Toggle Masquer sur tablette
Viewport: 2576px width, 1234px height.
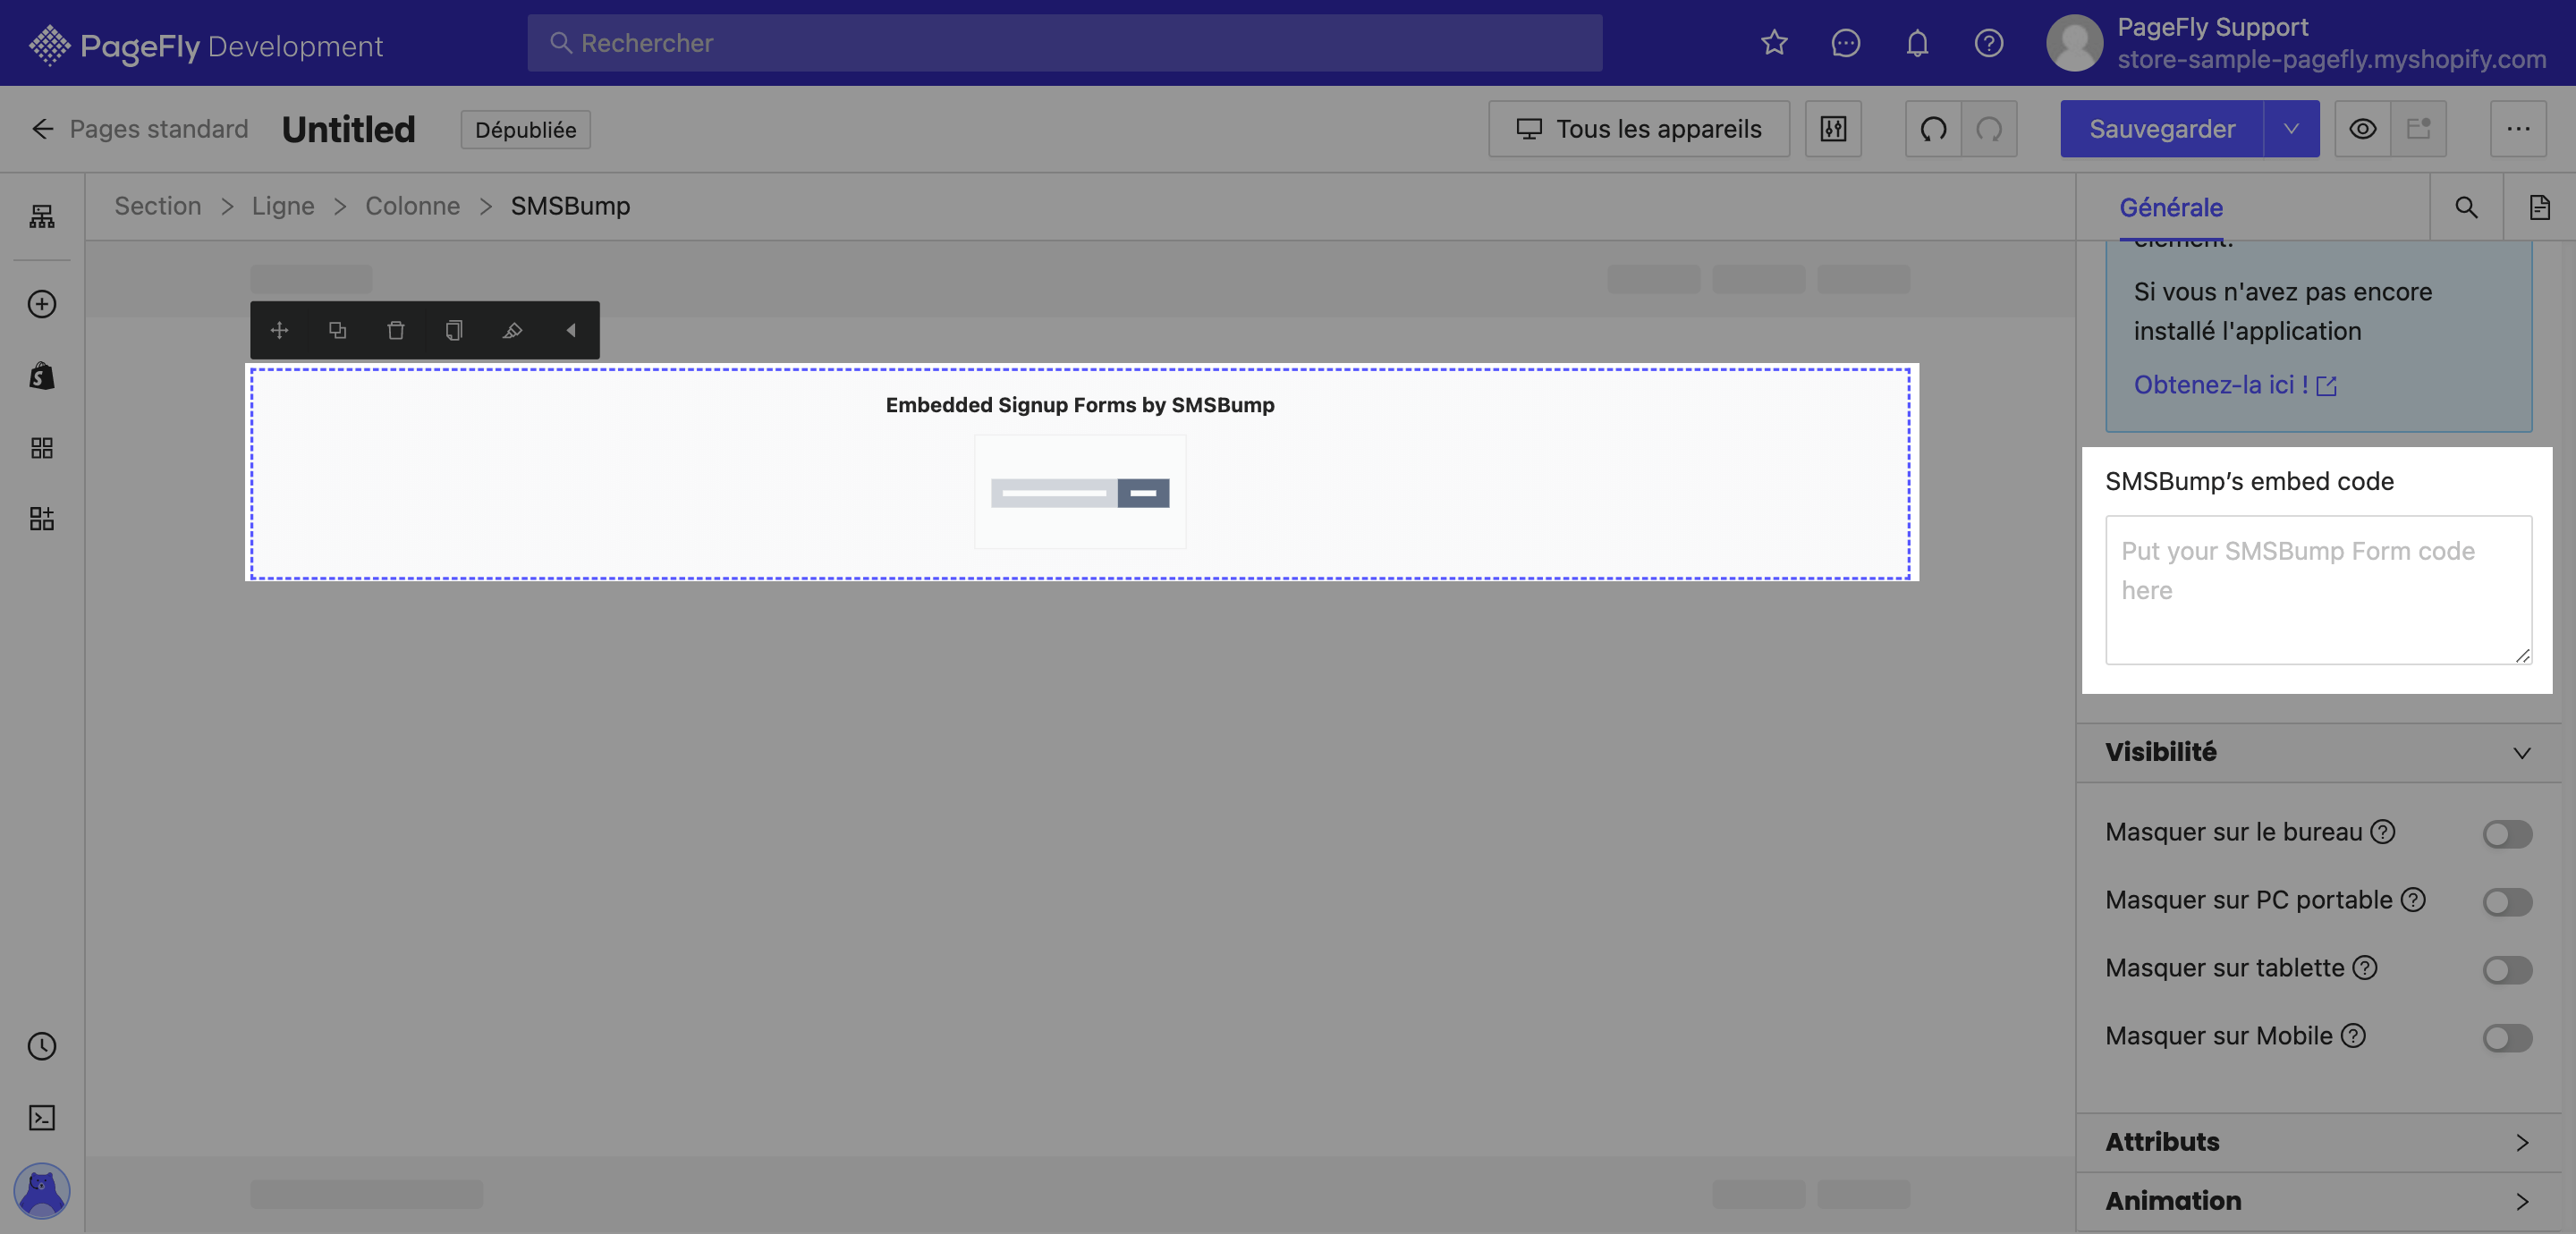click(x=2506, y=969)
